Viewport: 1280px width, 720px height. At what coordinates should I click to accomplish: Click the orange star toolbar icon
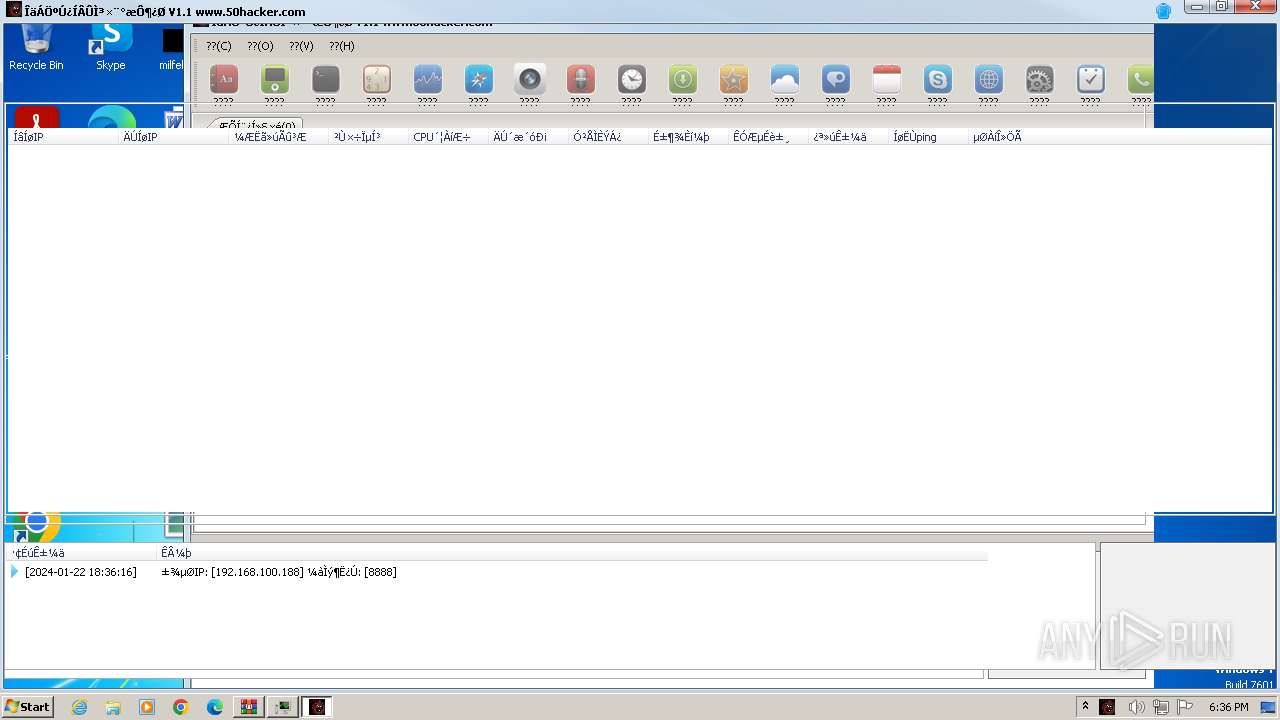point(733,79)
